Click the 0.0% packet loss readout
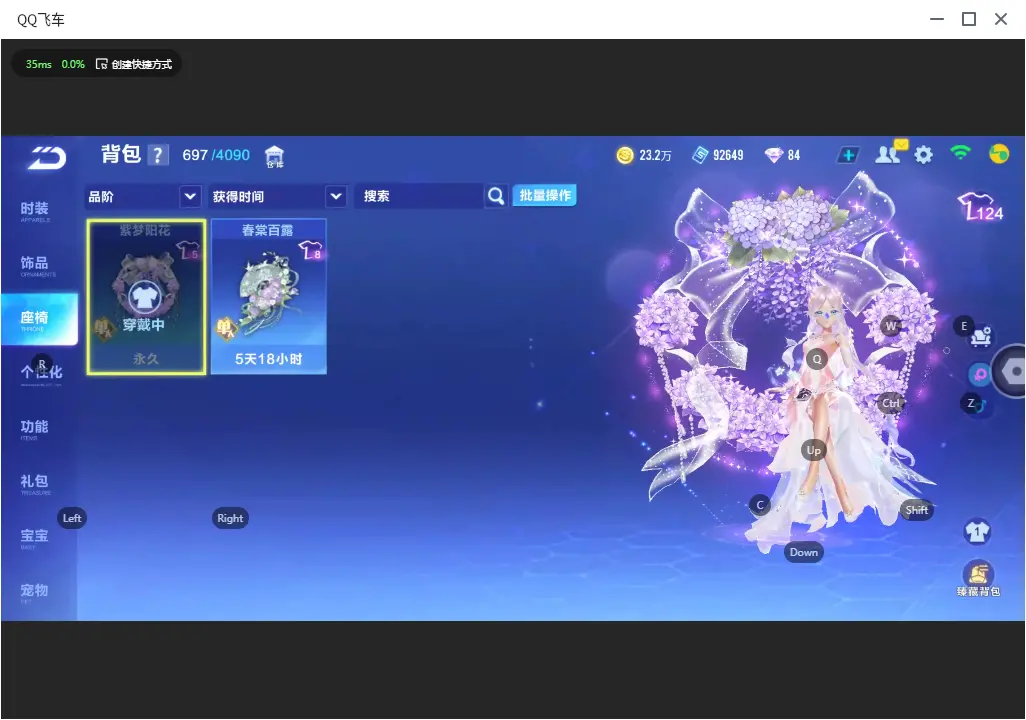 pos(73,64)
